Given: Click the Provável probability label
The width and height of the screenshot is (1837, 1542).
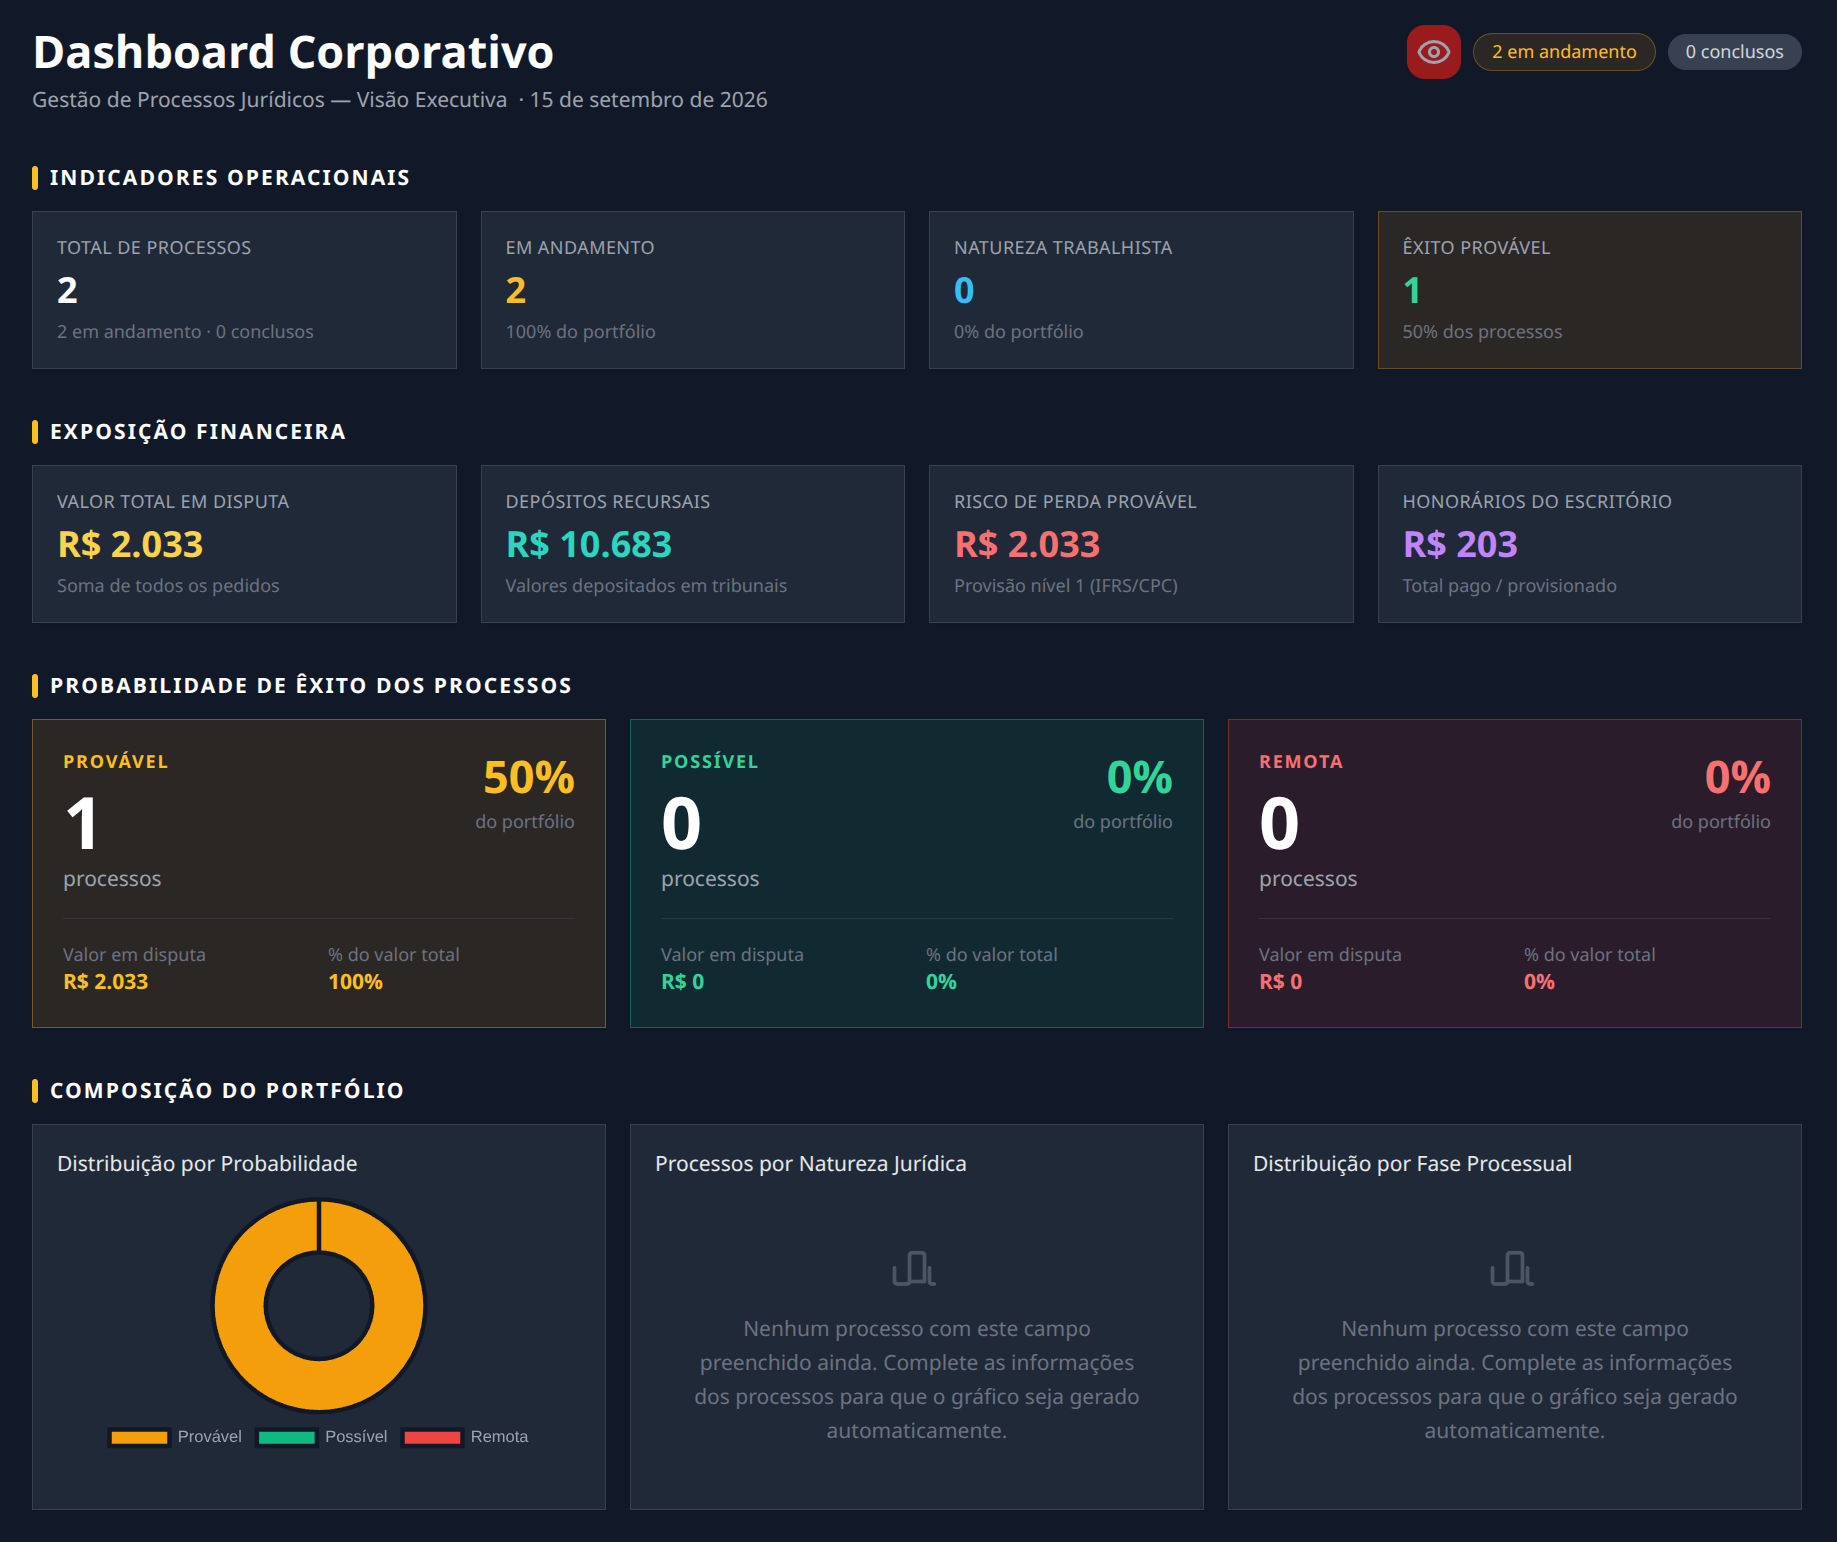Looking at the screenshot, I should click(116, 761).
